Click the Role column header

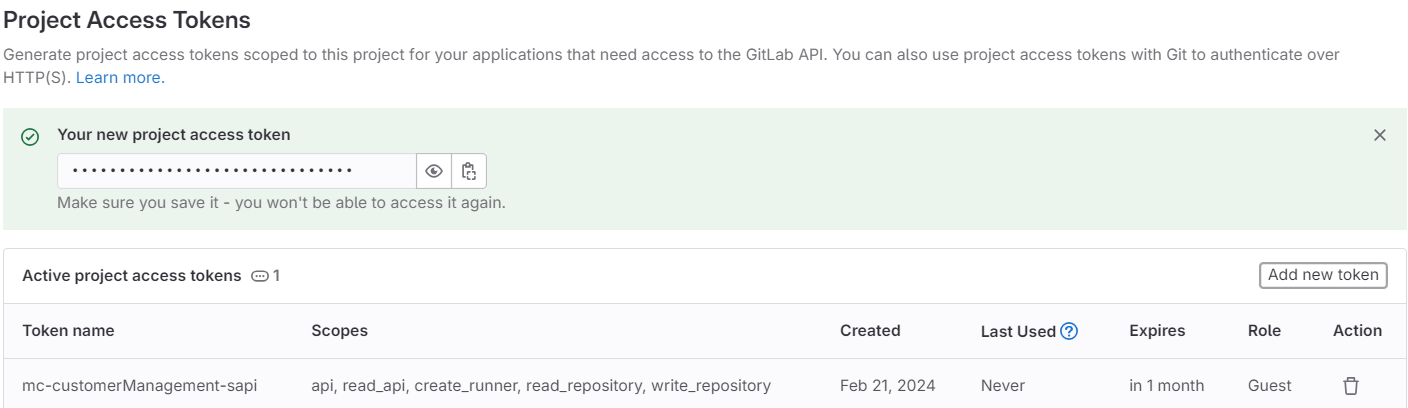tap(1264, 331)
